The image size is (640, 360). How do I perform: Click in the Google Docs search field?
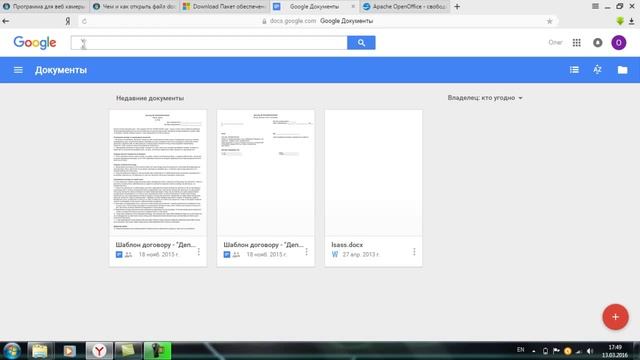click(x=209, y=42)
